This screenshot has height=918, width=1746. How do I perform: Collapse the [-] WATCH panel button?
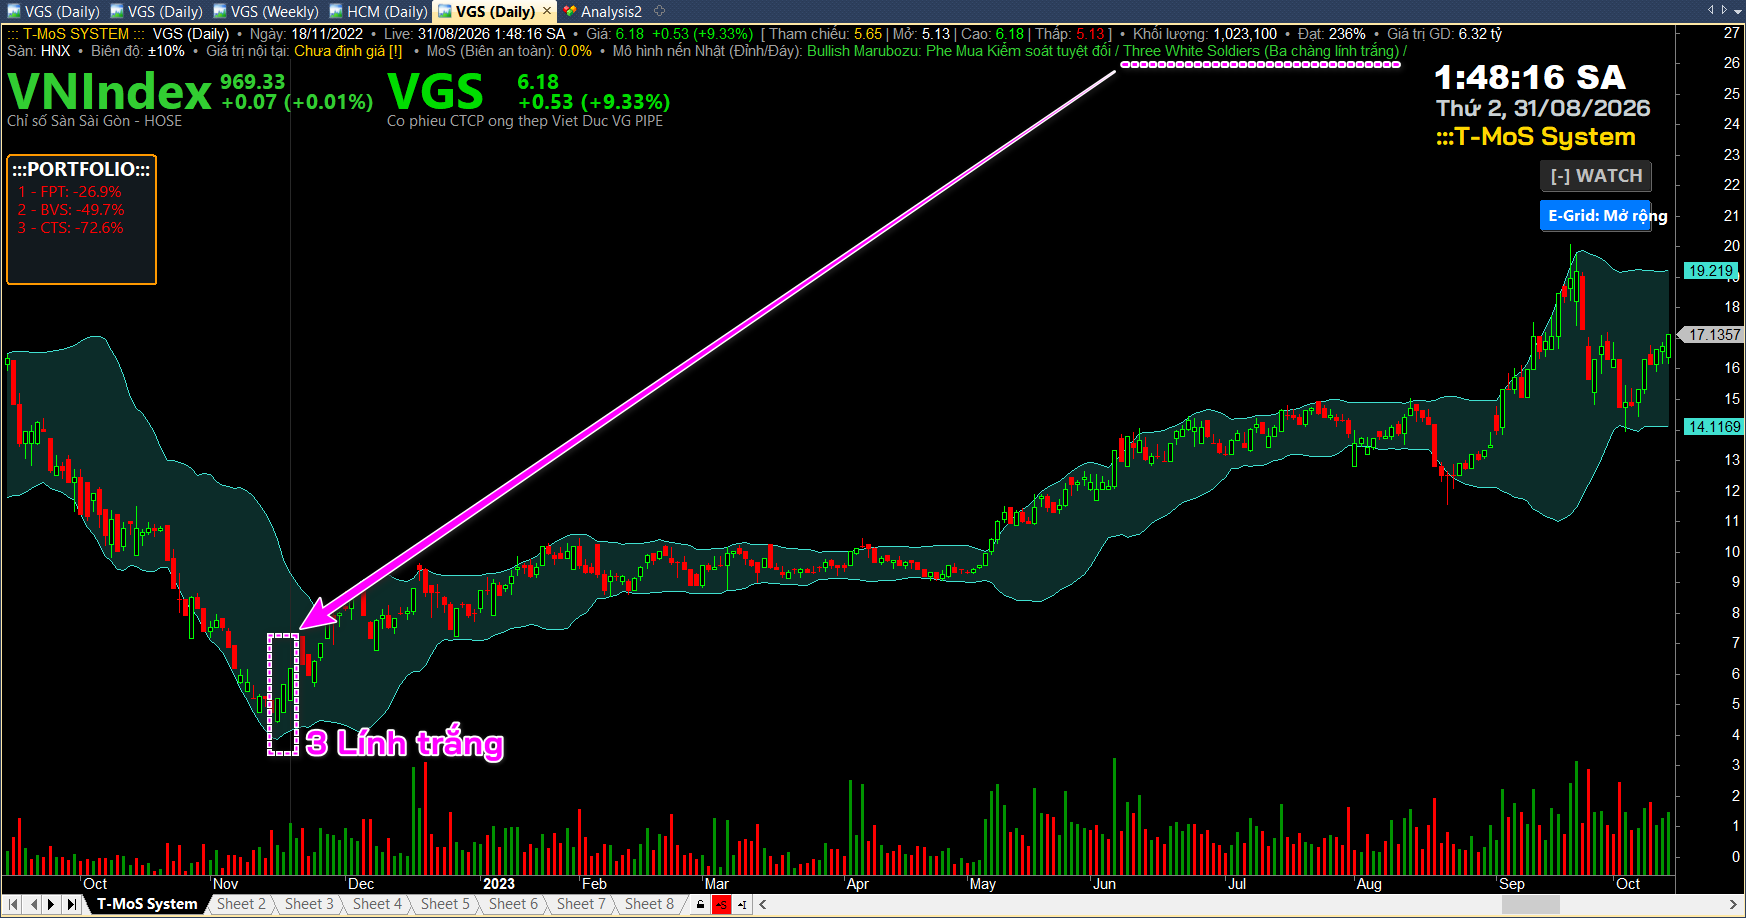(1595, 176)
